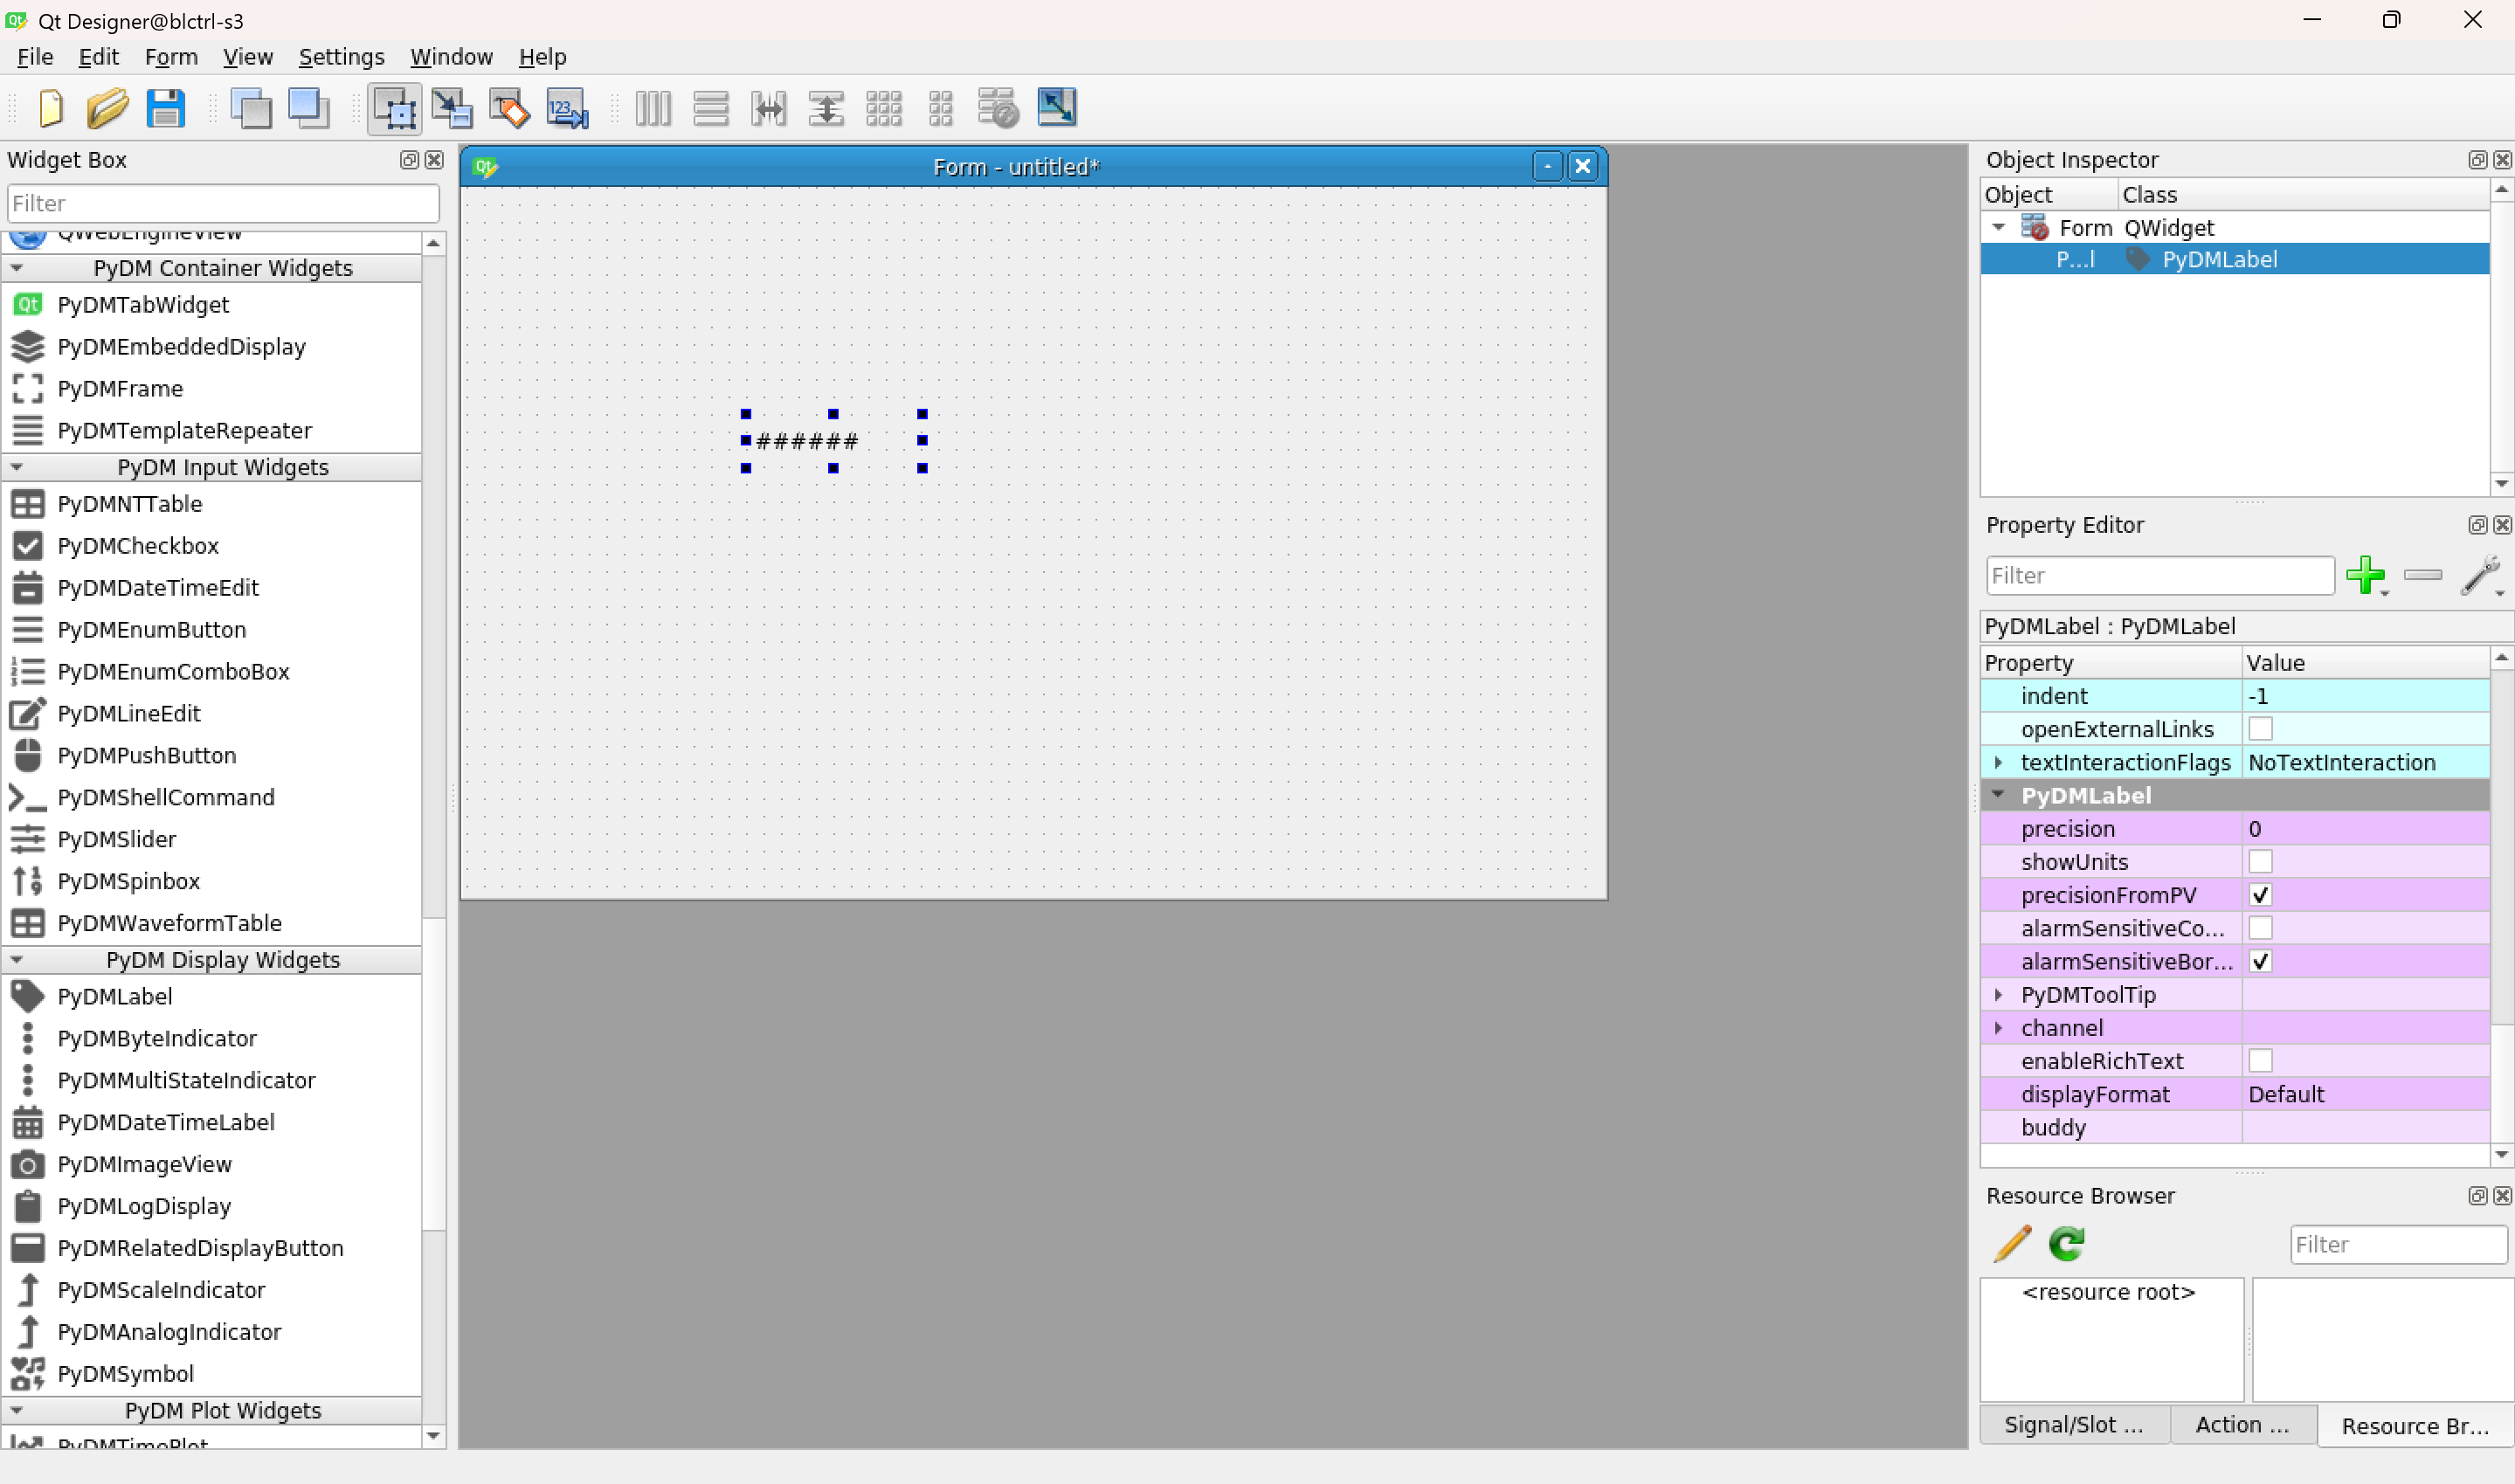Expand the textInteractionFlags property
The width and height of the screenshot is (2515, 1484).
(x=1998, y=762)
